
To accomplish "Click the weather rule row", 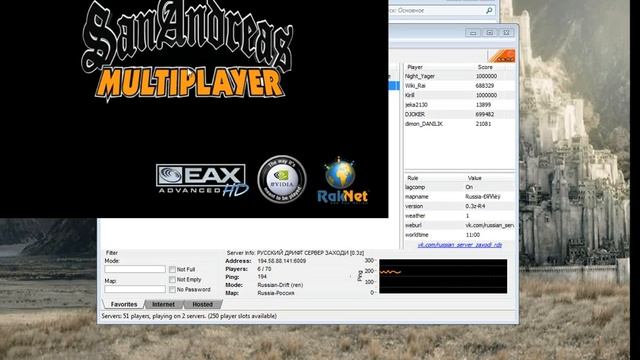I will tap(460, 216).
